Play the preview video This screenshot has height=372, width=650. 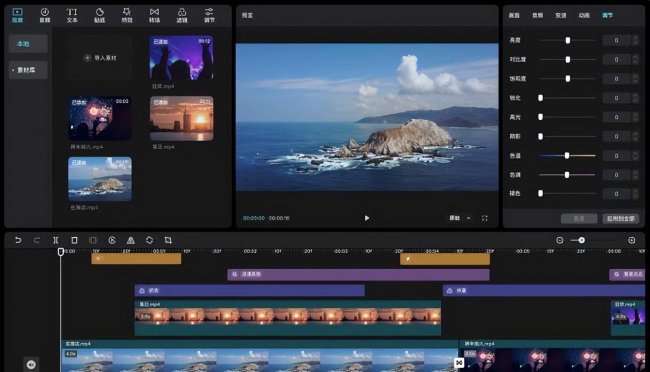pyautogui.click(x=366, y=218)
